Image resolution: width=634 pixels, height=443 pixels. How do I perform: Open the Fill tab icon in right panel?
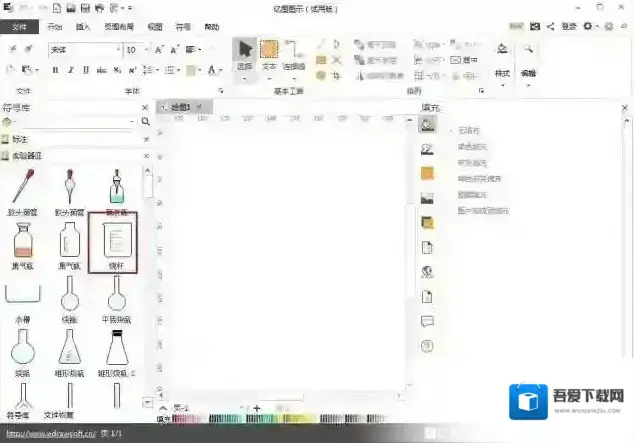coord(427,124)
